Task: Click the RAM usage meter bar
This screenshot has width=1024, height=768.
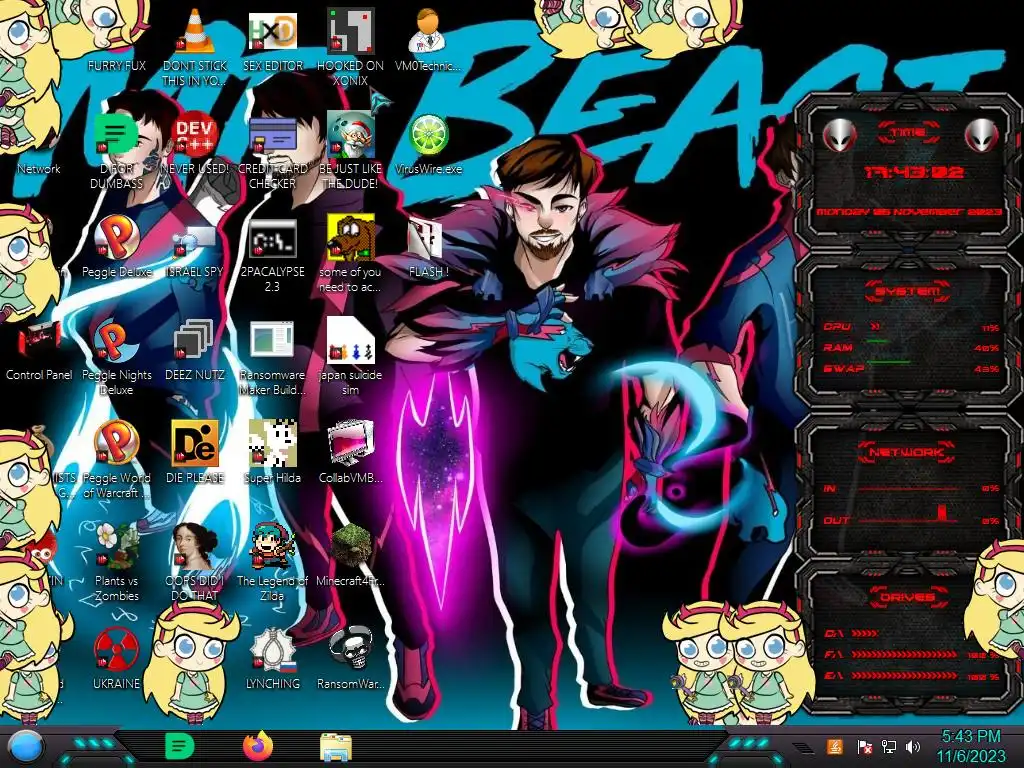Action: (878, 342)
